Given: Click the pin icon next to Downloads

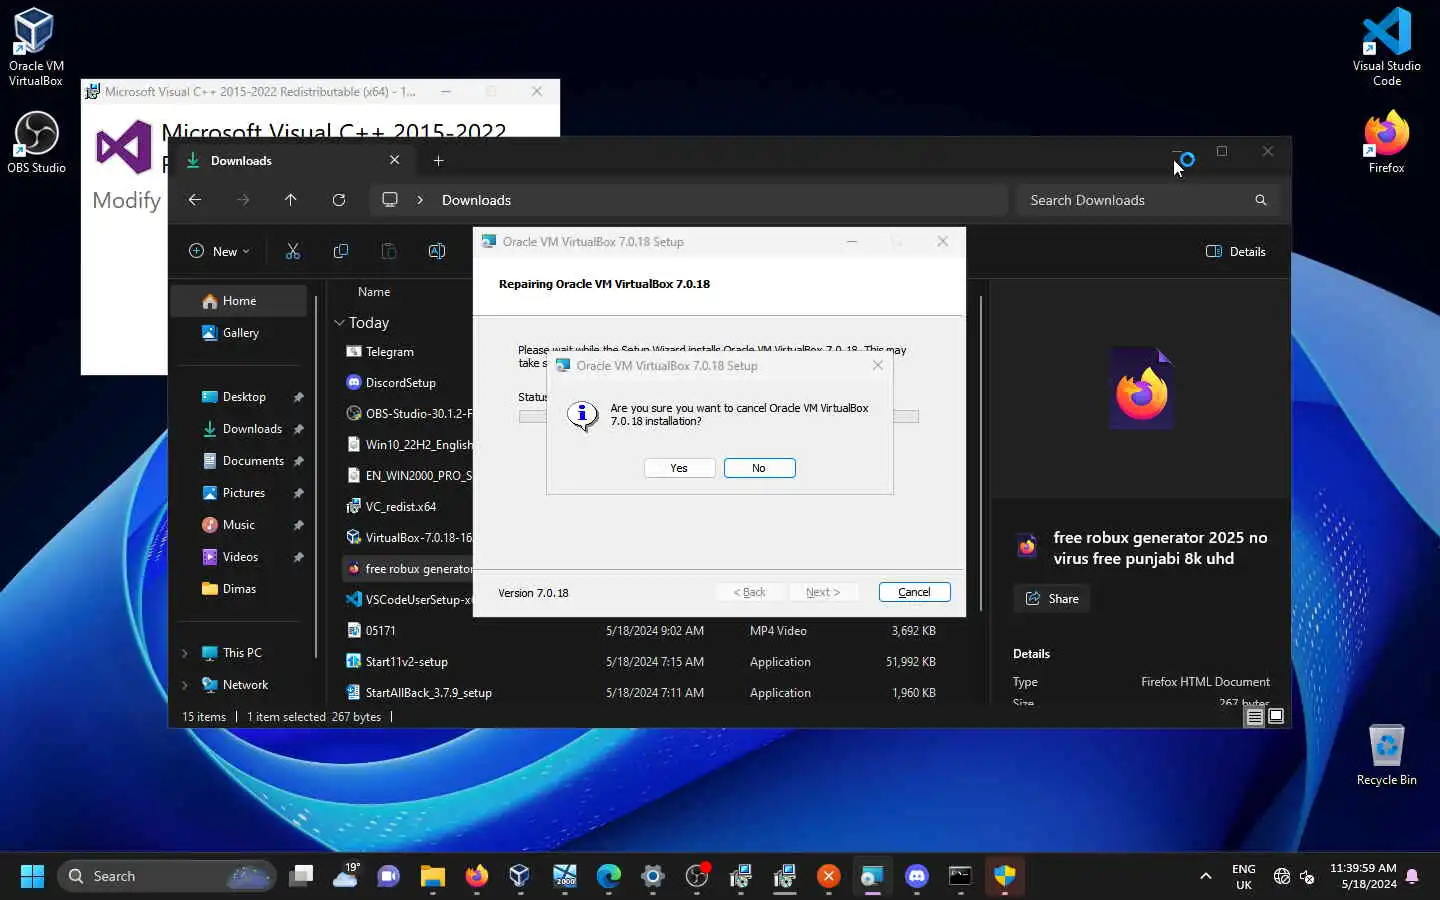Looking at the screenshot, I should click(x=298, y=429).
